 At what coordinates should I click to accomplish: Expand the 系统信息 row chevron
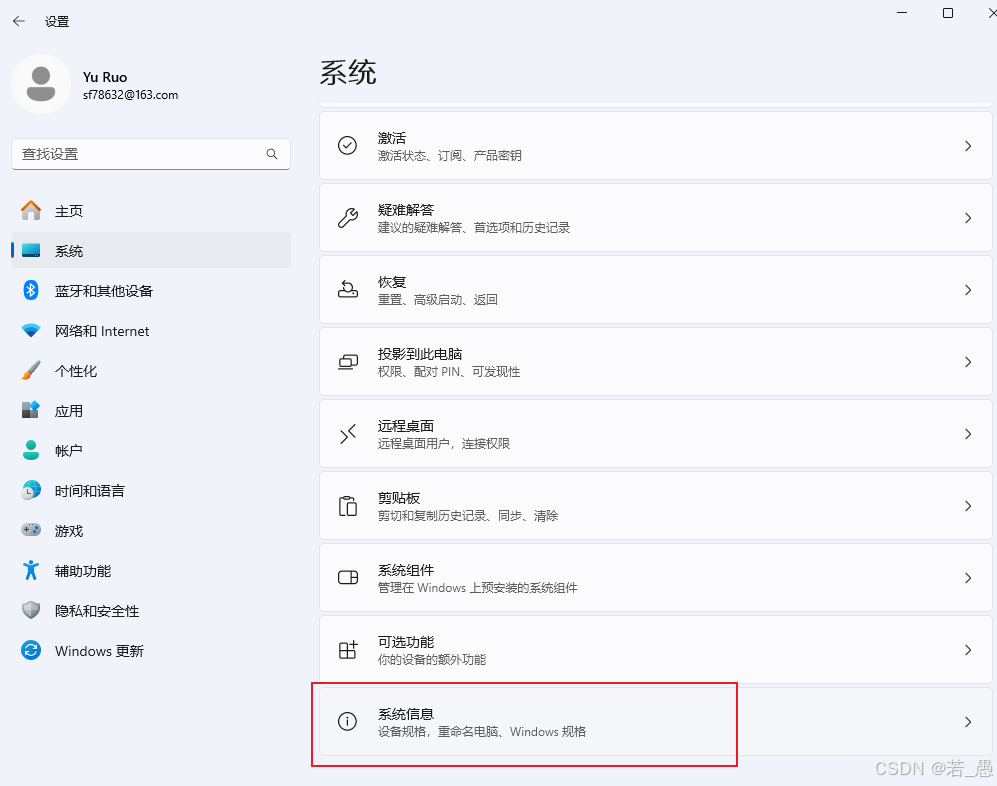[968, 722]
